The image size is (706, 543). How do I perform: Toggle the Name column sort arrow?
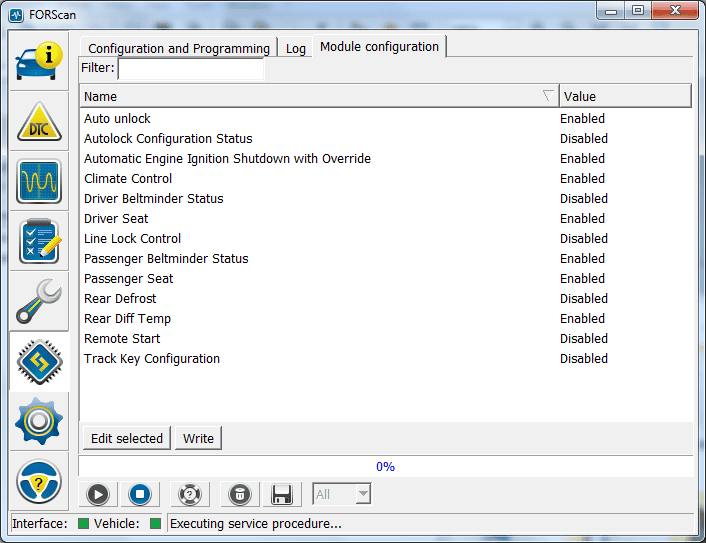[548, 95]
